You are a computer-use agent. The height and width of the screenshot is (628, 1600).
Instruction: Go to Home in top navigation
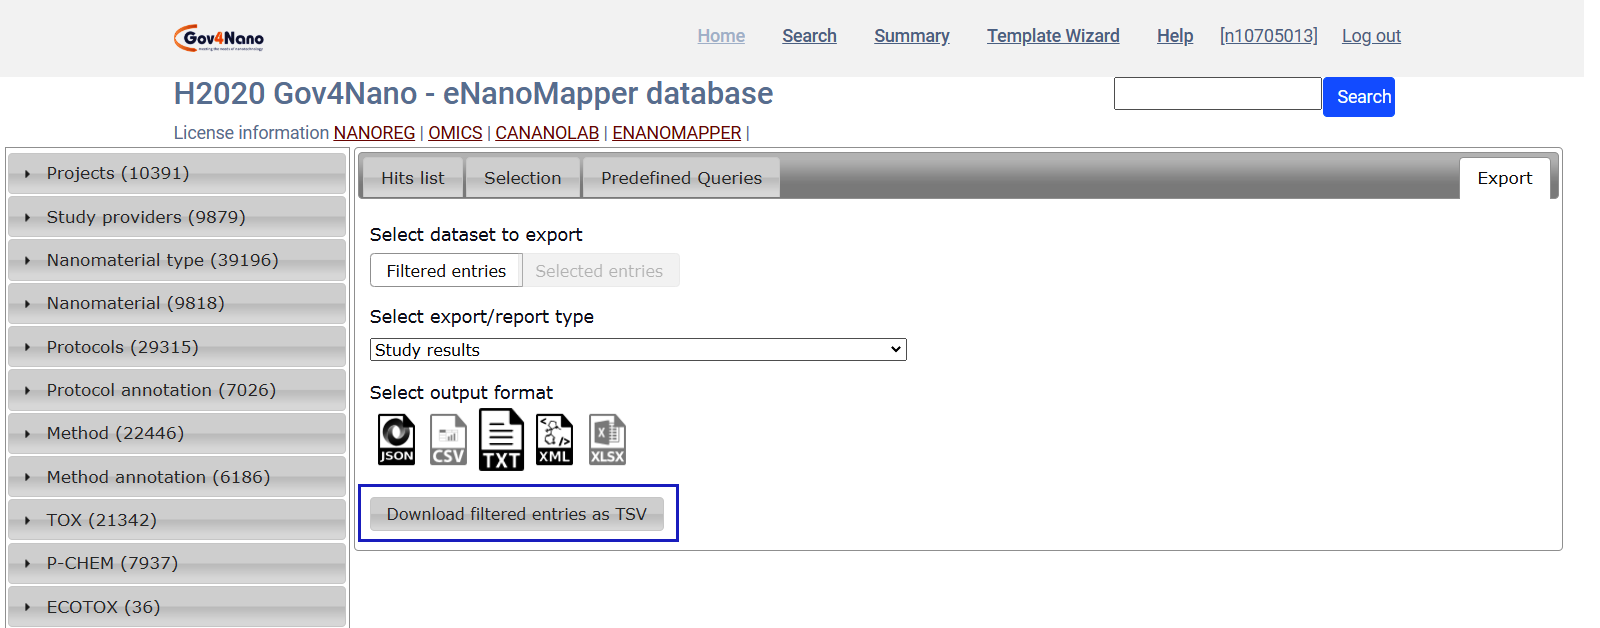point(721,36)
